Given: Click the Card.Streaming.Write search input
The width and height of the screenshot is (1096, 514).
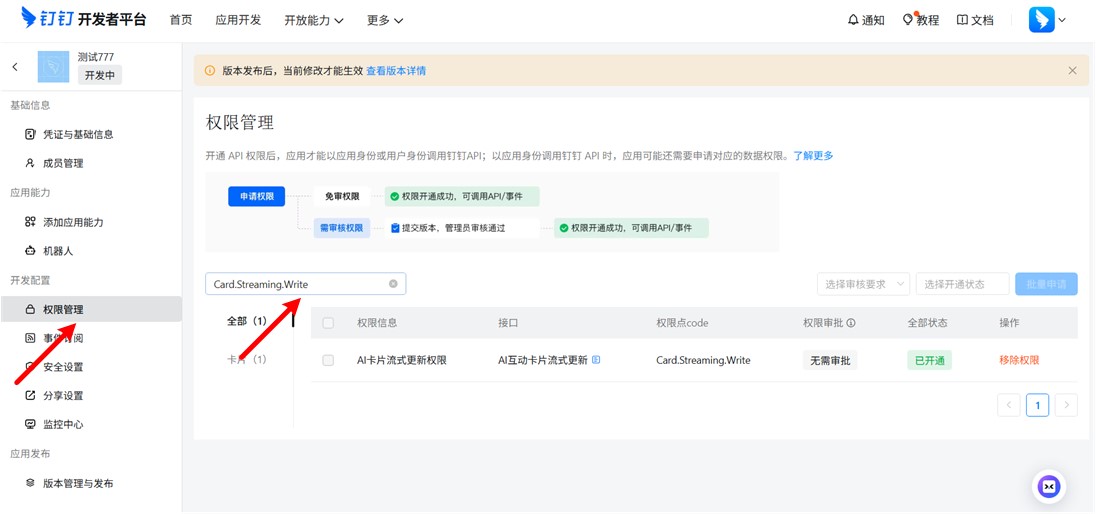Looking at the screenshot, I should click(295, 284).
